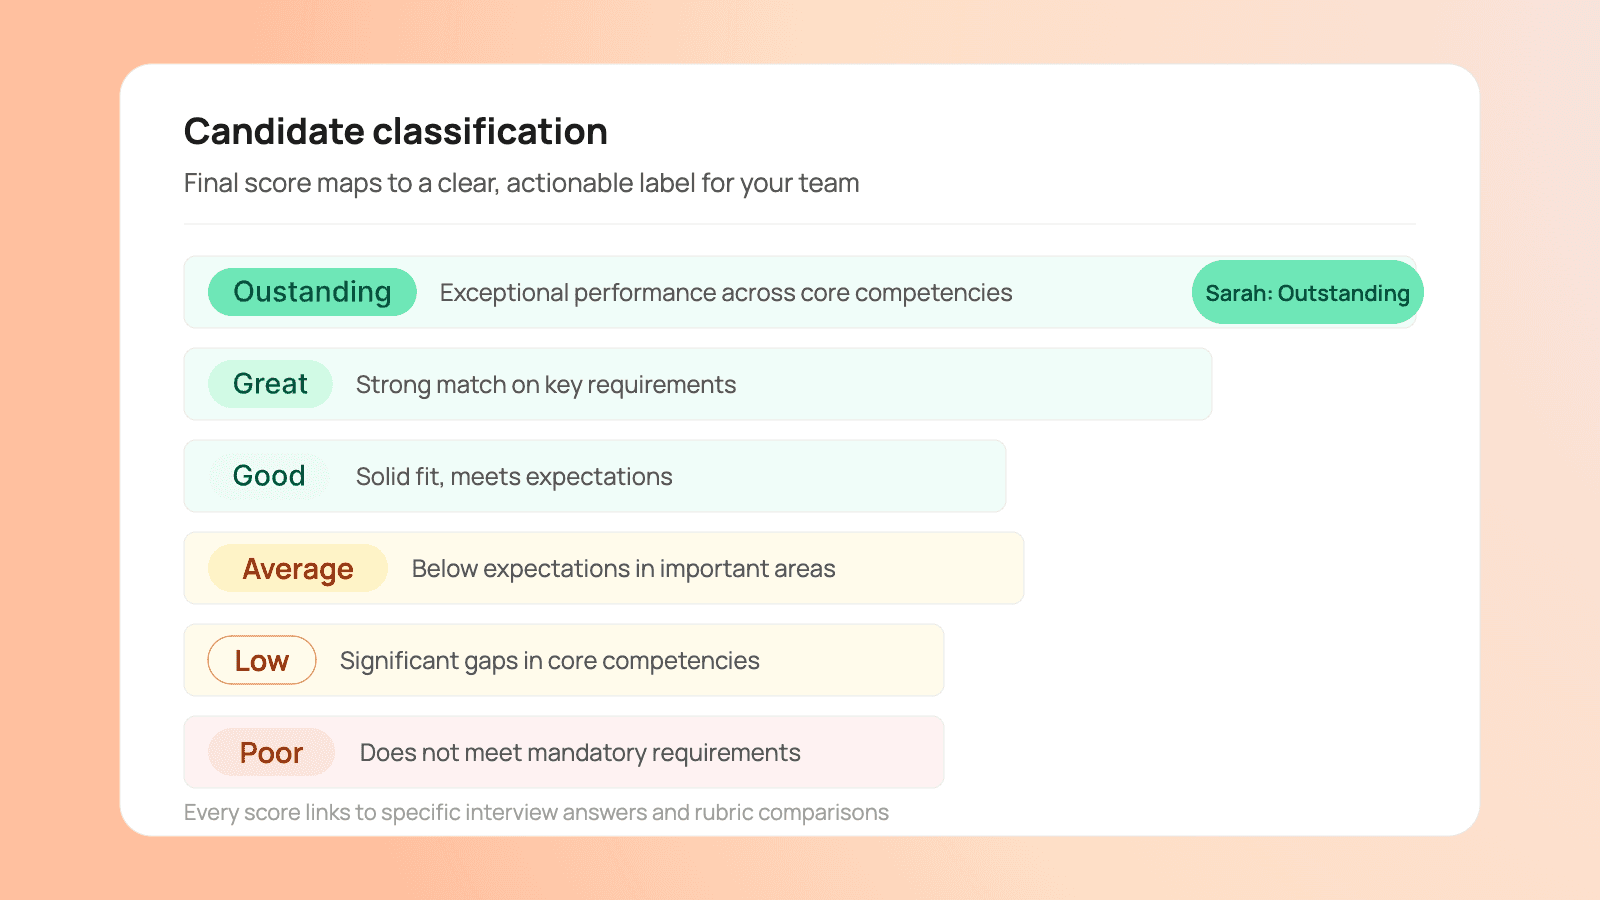Click the Poor label pill
This screenshot has height=900, width=1600.
click(271, 752)
